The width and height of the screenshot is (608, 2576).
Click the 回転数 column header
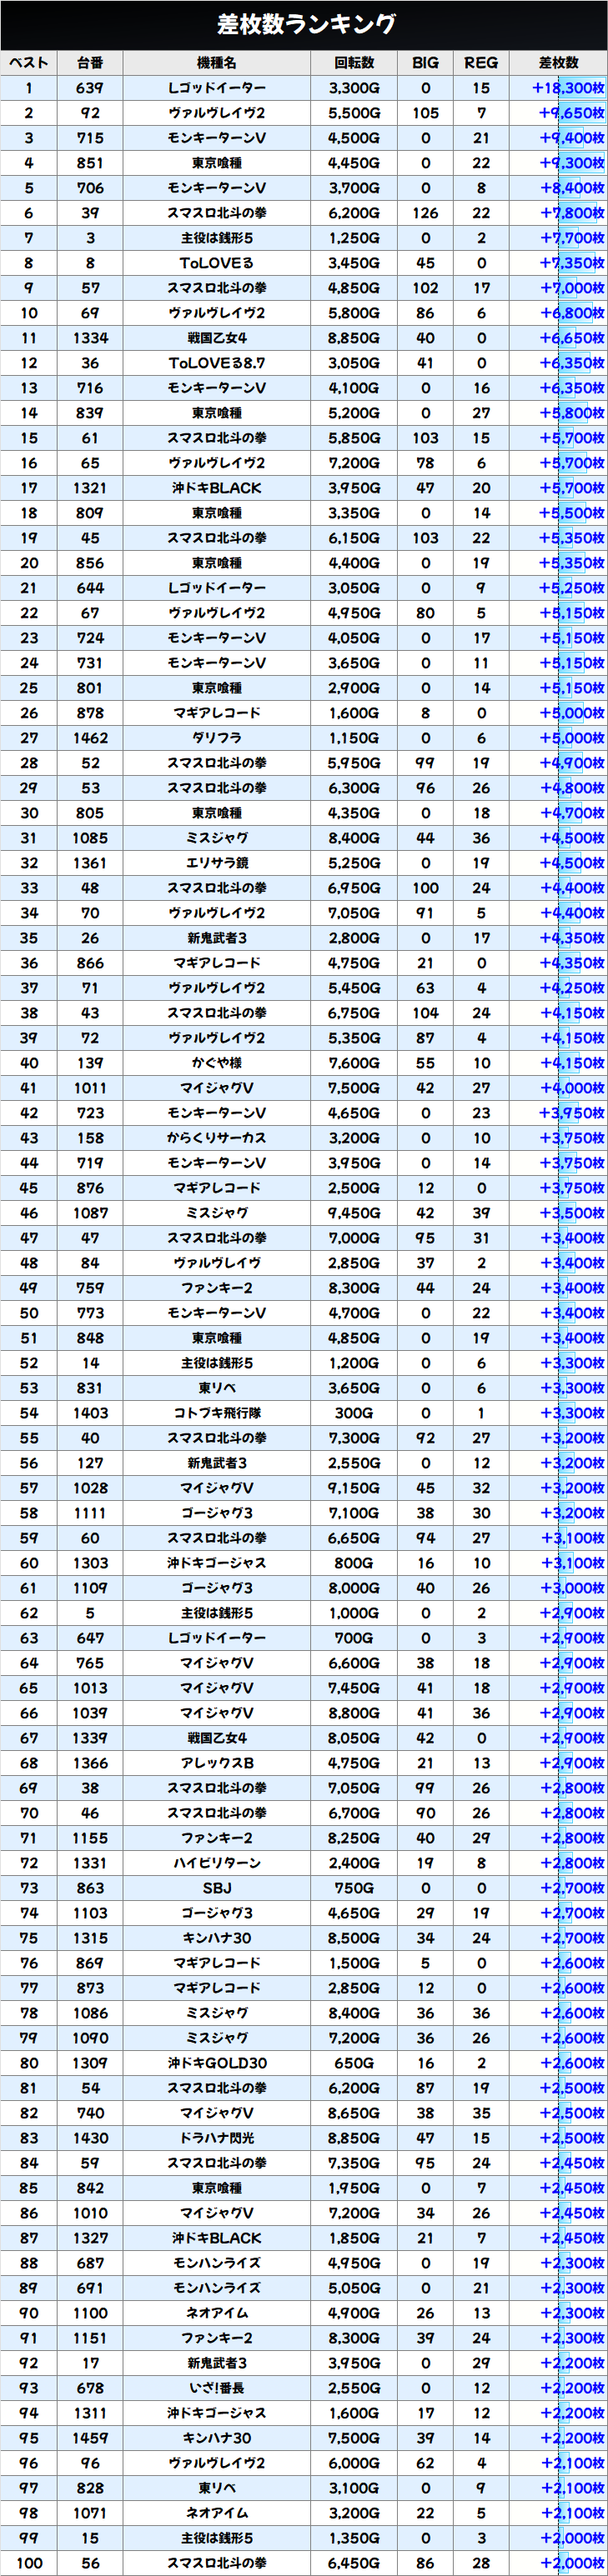(x=354, y=63)
